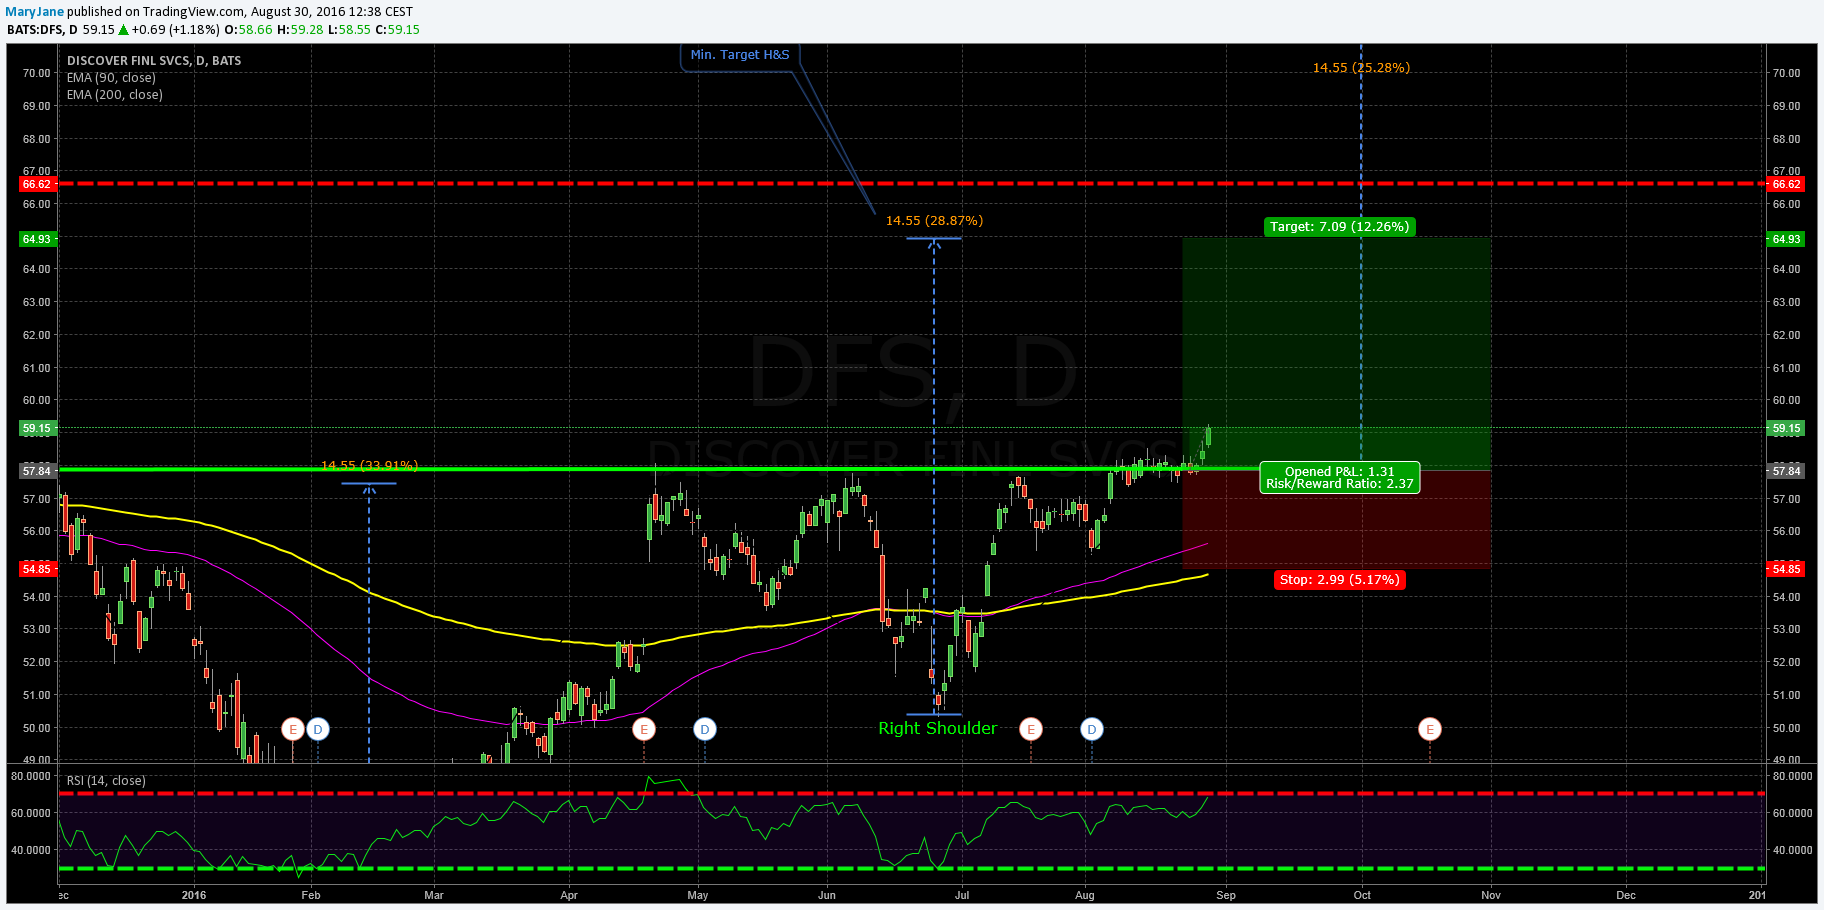Click the Oct label on the time axis
The image size is (1824, 910).
pos(1362,895)
